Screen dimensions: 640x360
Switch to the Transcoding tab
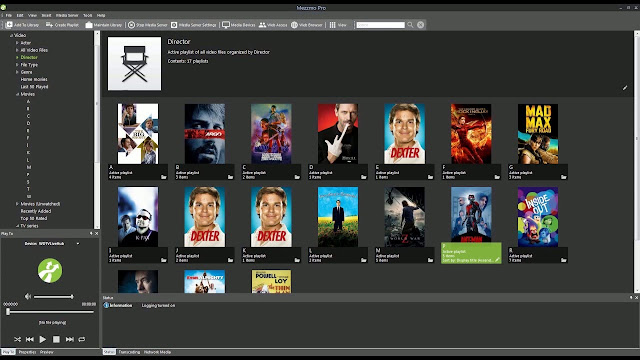click(129, 352)
